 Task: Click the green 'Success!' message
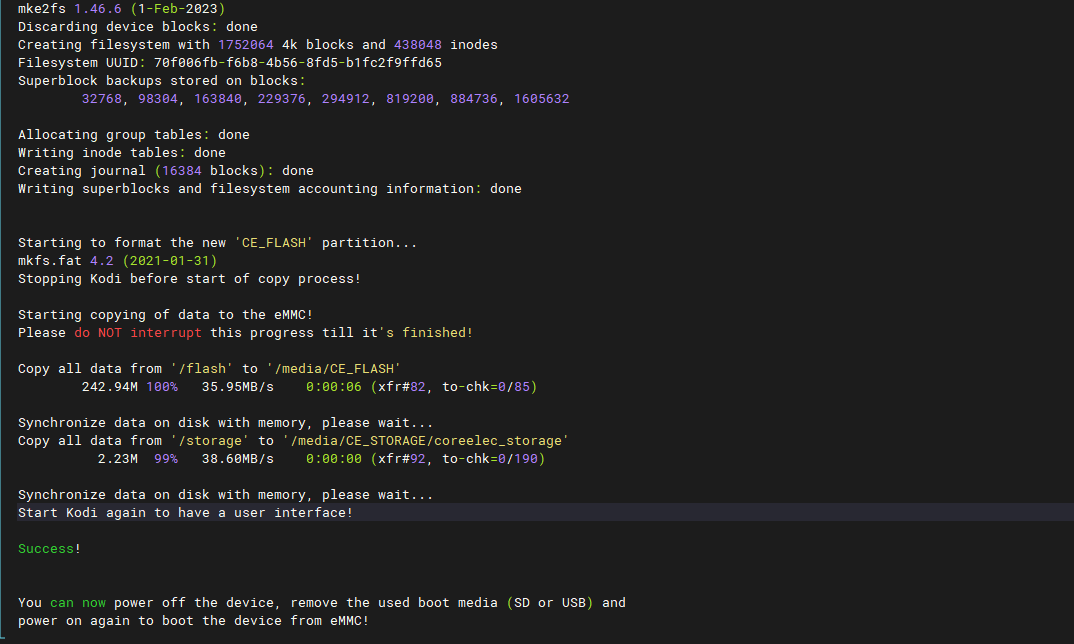point(49,549)
